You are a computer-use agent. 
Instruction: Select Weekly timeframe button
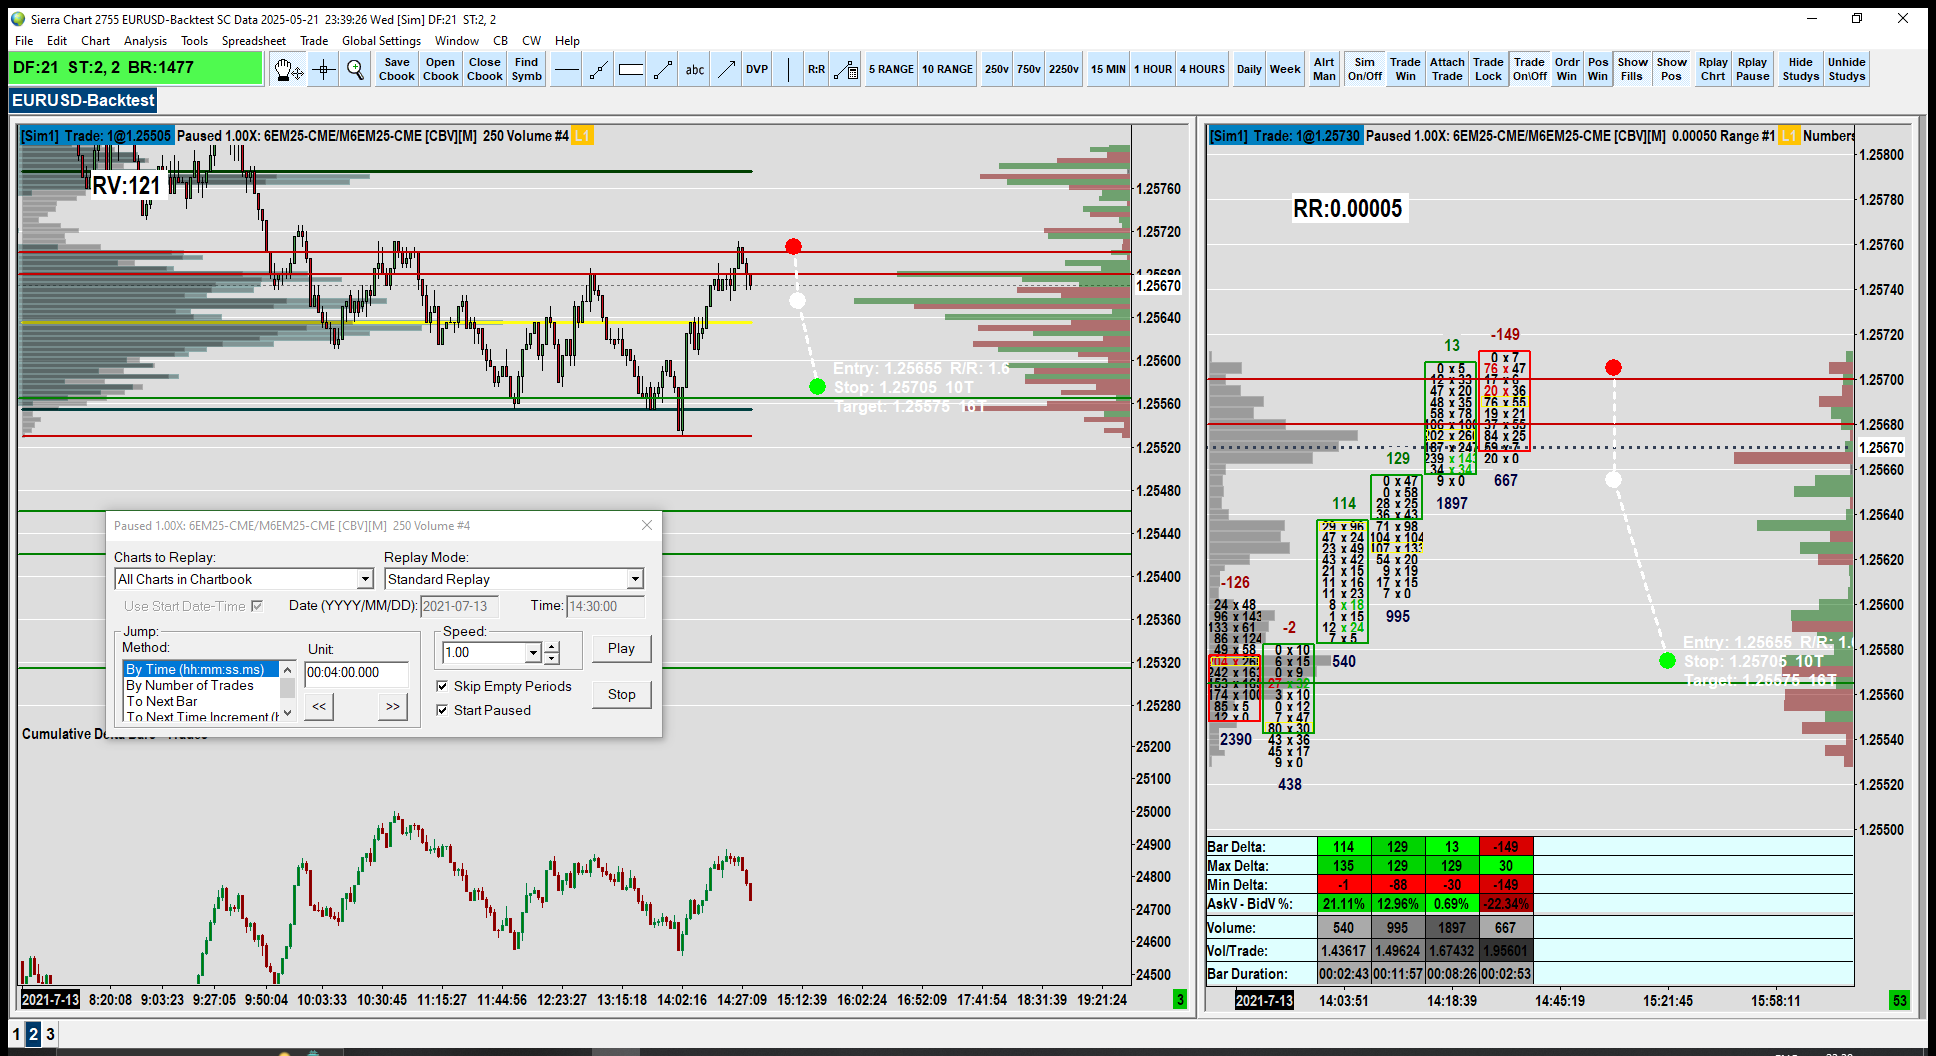pos(1285,69)
